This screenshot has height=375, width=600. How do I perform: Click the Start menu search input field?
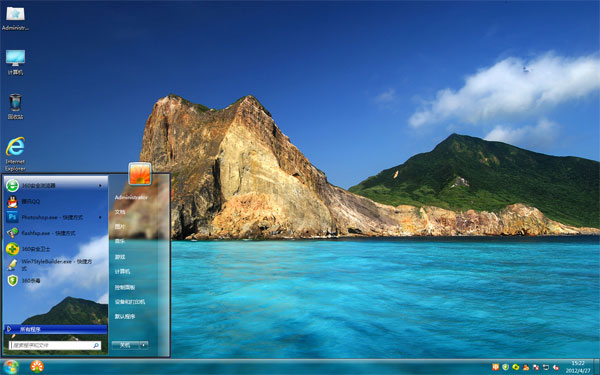coord(55,345)
